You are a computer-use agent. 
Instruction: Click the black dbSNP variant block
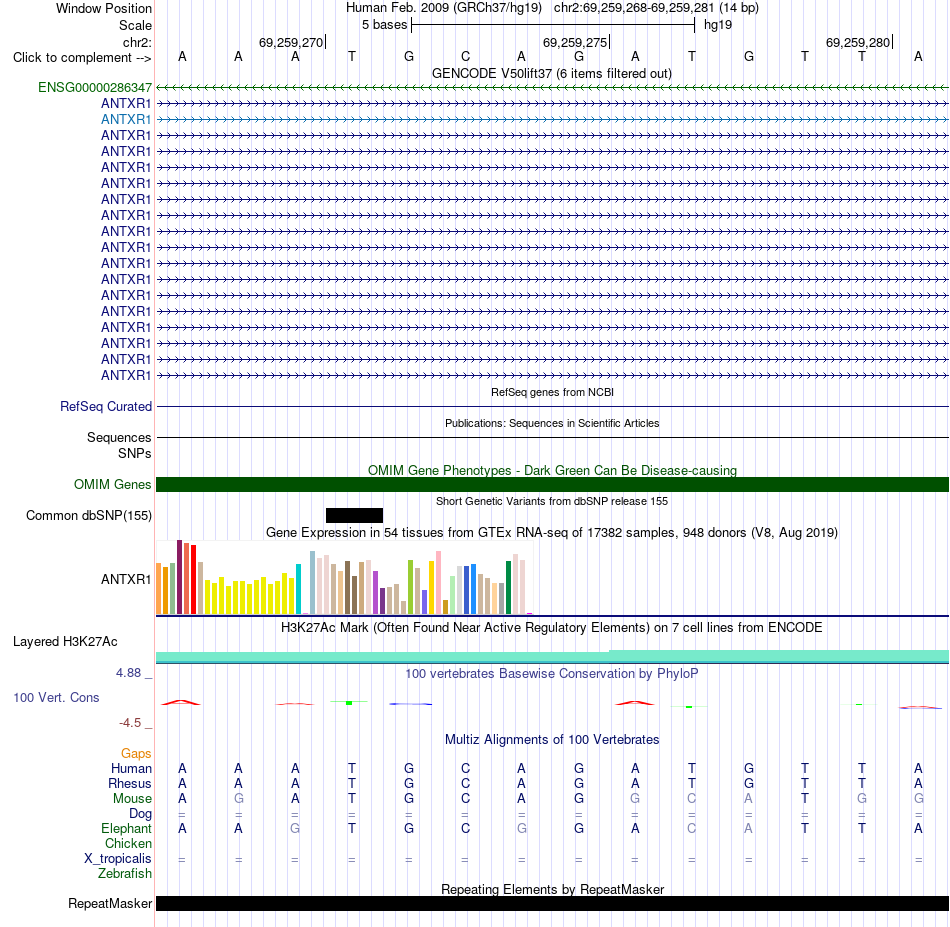click(354, 516)
